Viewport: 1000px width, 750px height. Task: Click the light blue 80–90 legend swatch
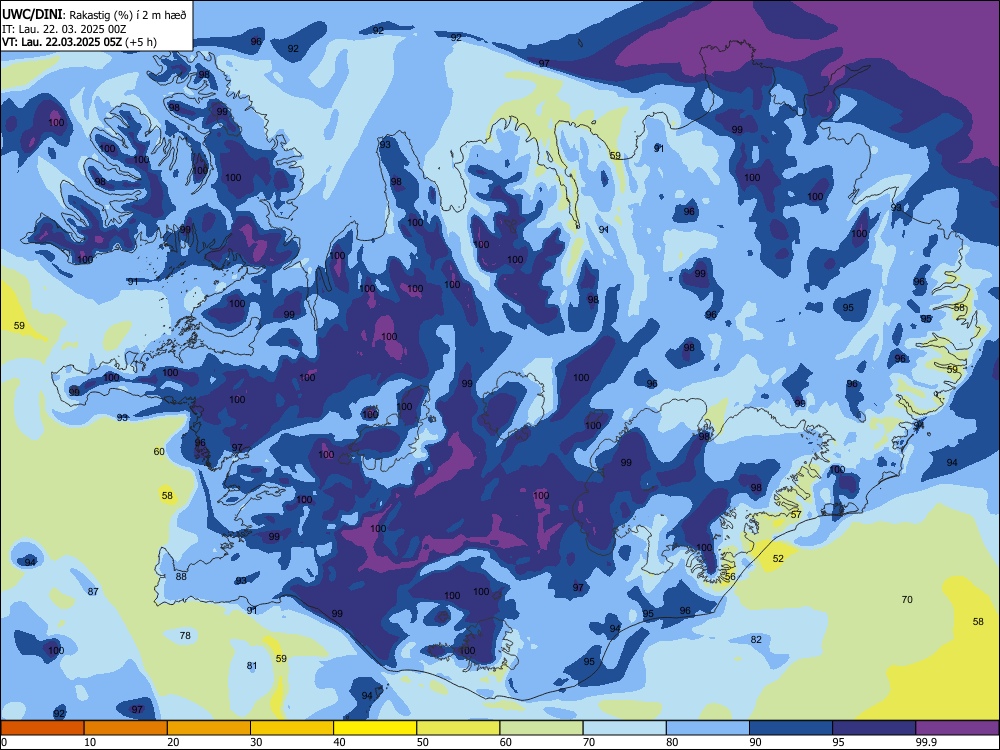[708, 728]
